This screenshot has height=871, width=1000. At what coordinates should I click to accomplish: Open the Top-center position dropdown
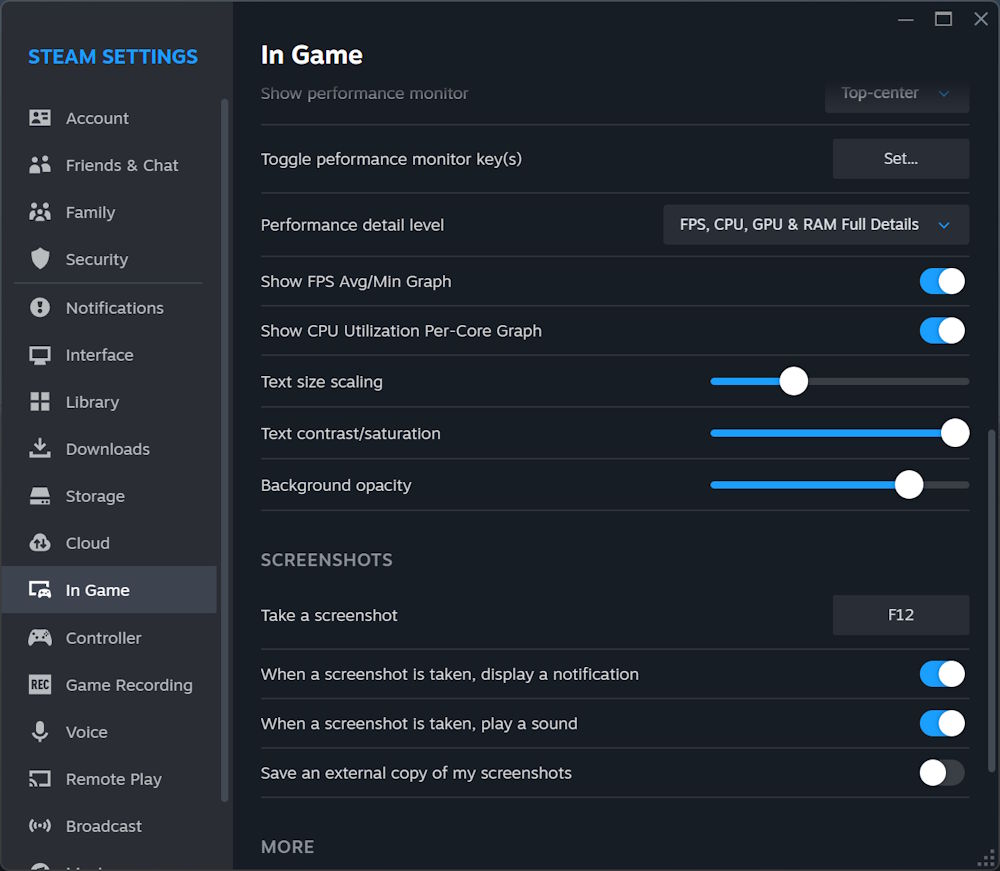pos(896,93)
